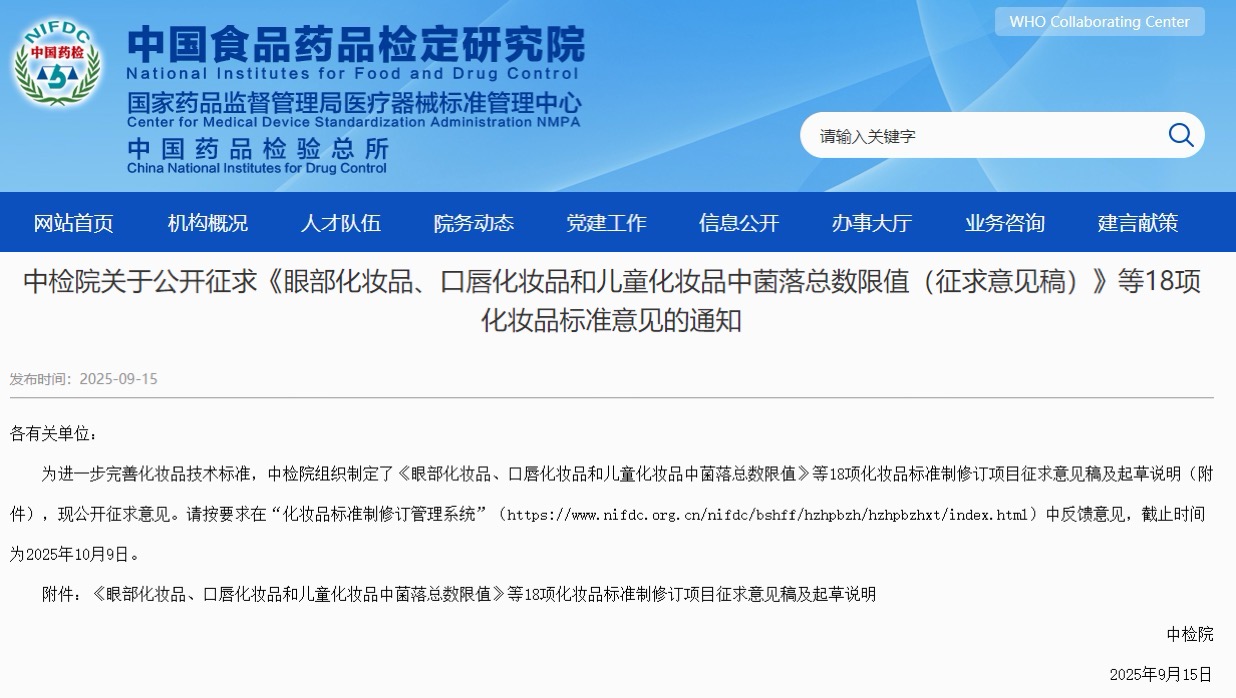Open the 附件 draft standards attachment link
Screen dimensions: 1236x698
(x=484, y=594)
